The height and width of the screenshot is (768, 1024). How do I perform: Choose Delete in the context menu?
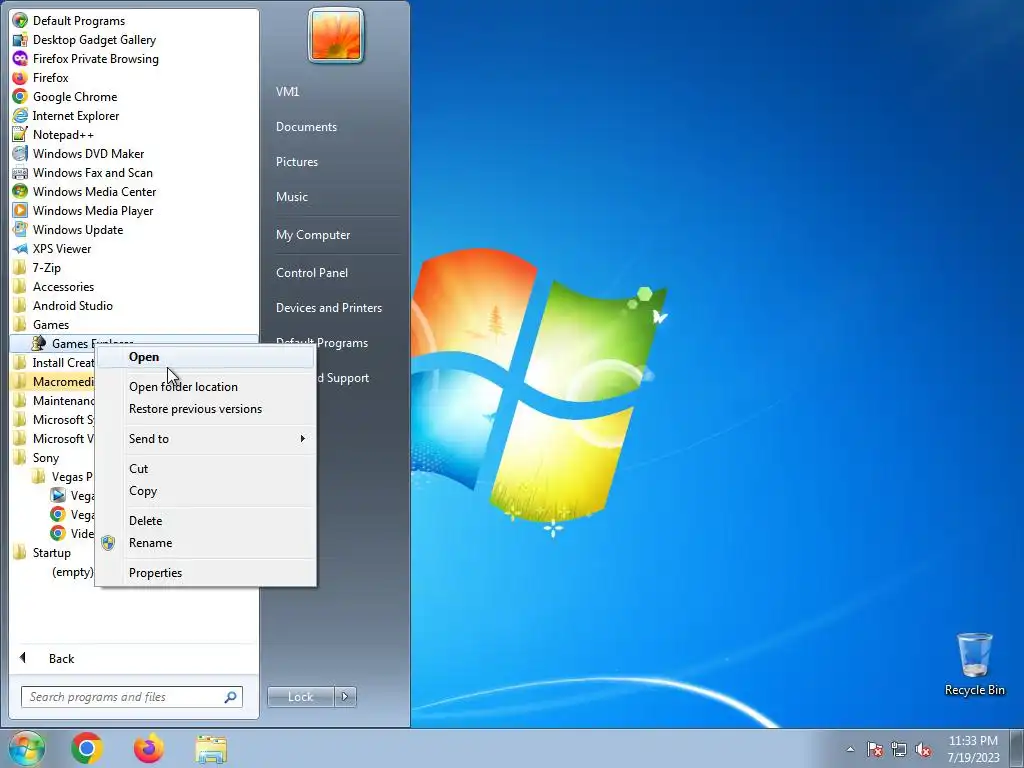(206, 521)
